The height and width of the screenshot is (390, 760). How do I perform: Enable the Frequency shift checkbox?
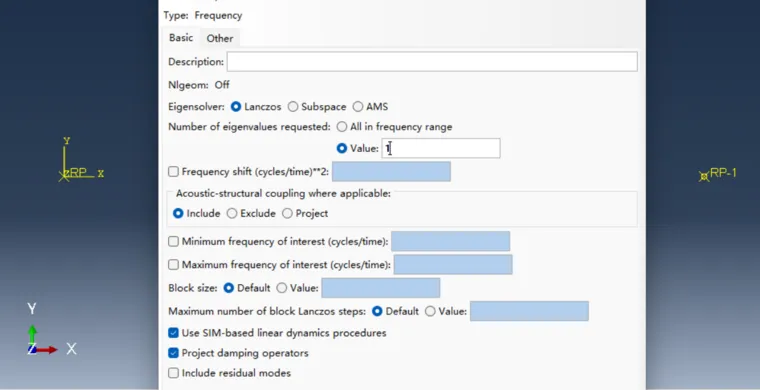click(174, 172)
